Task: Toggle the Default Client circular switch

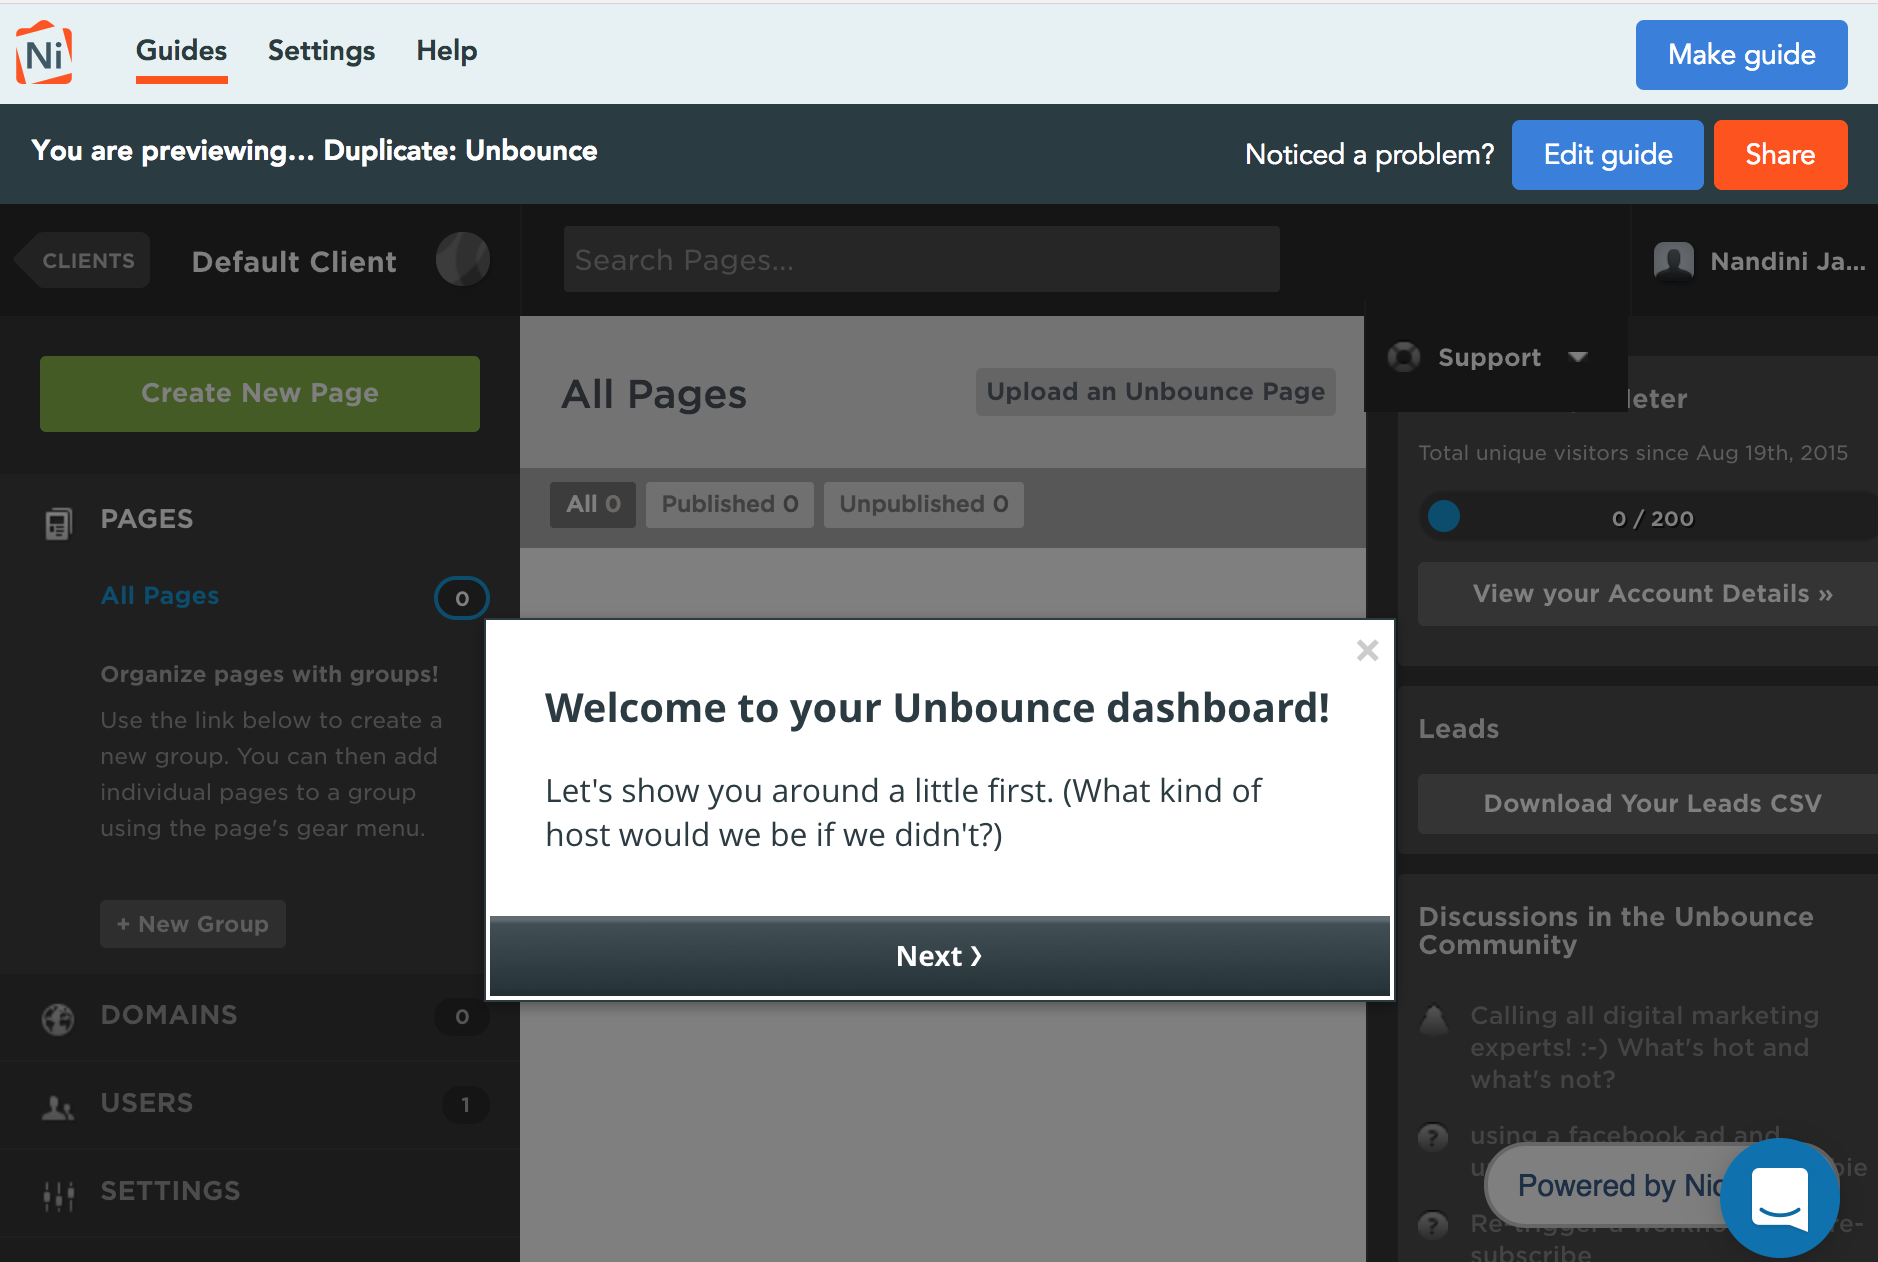Action: tap(463, 260)
